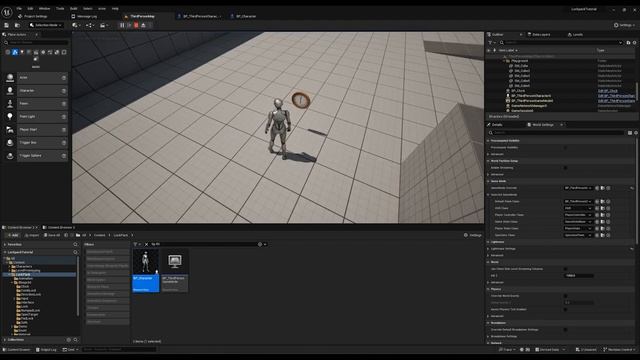640x360 pixels.
Task: Switch to the Levels tab
Action: point(576,35)
